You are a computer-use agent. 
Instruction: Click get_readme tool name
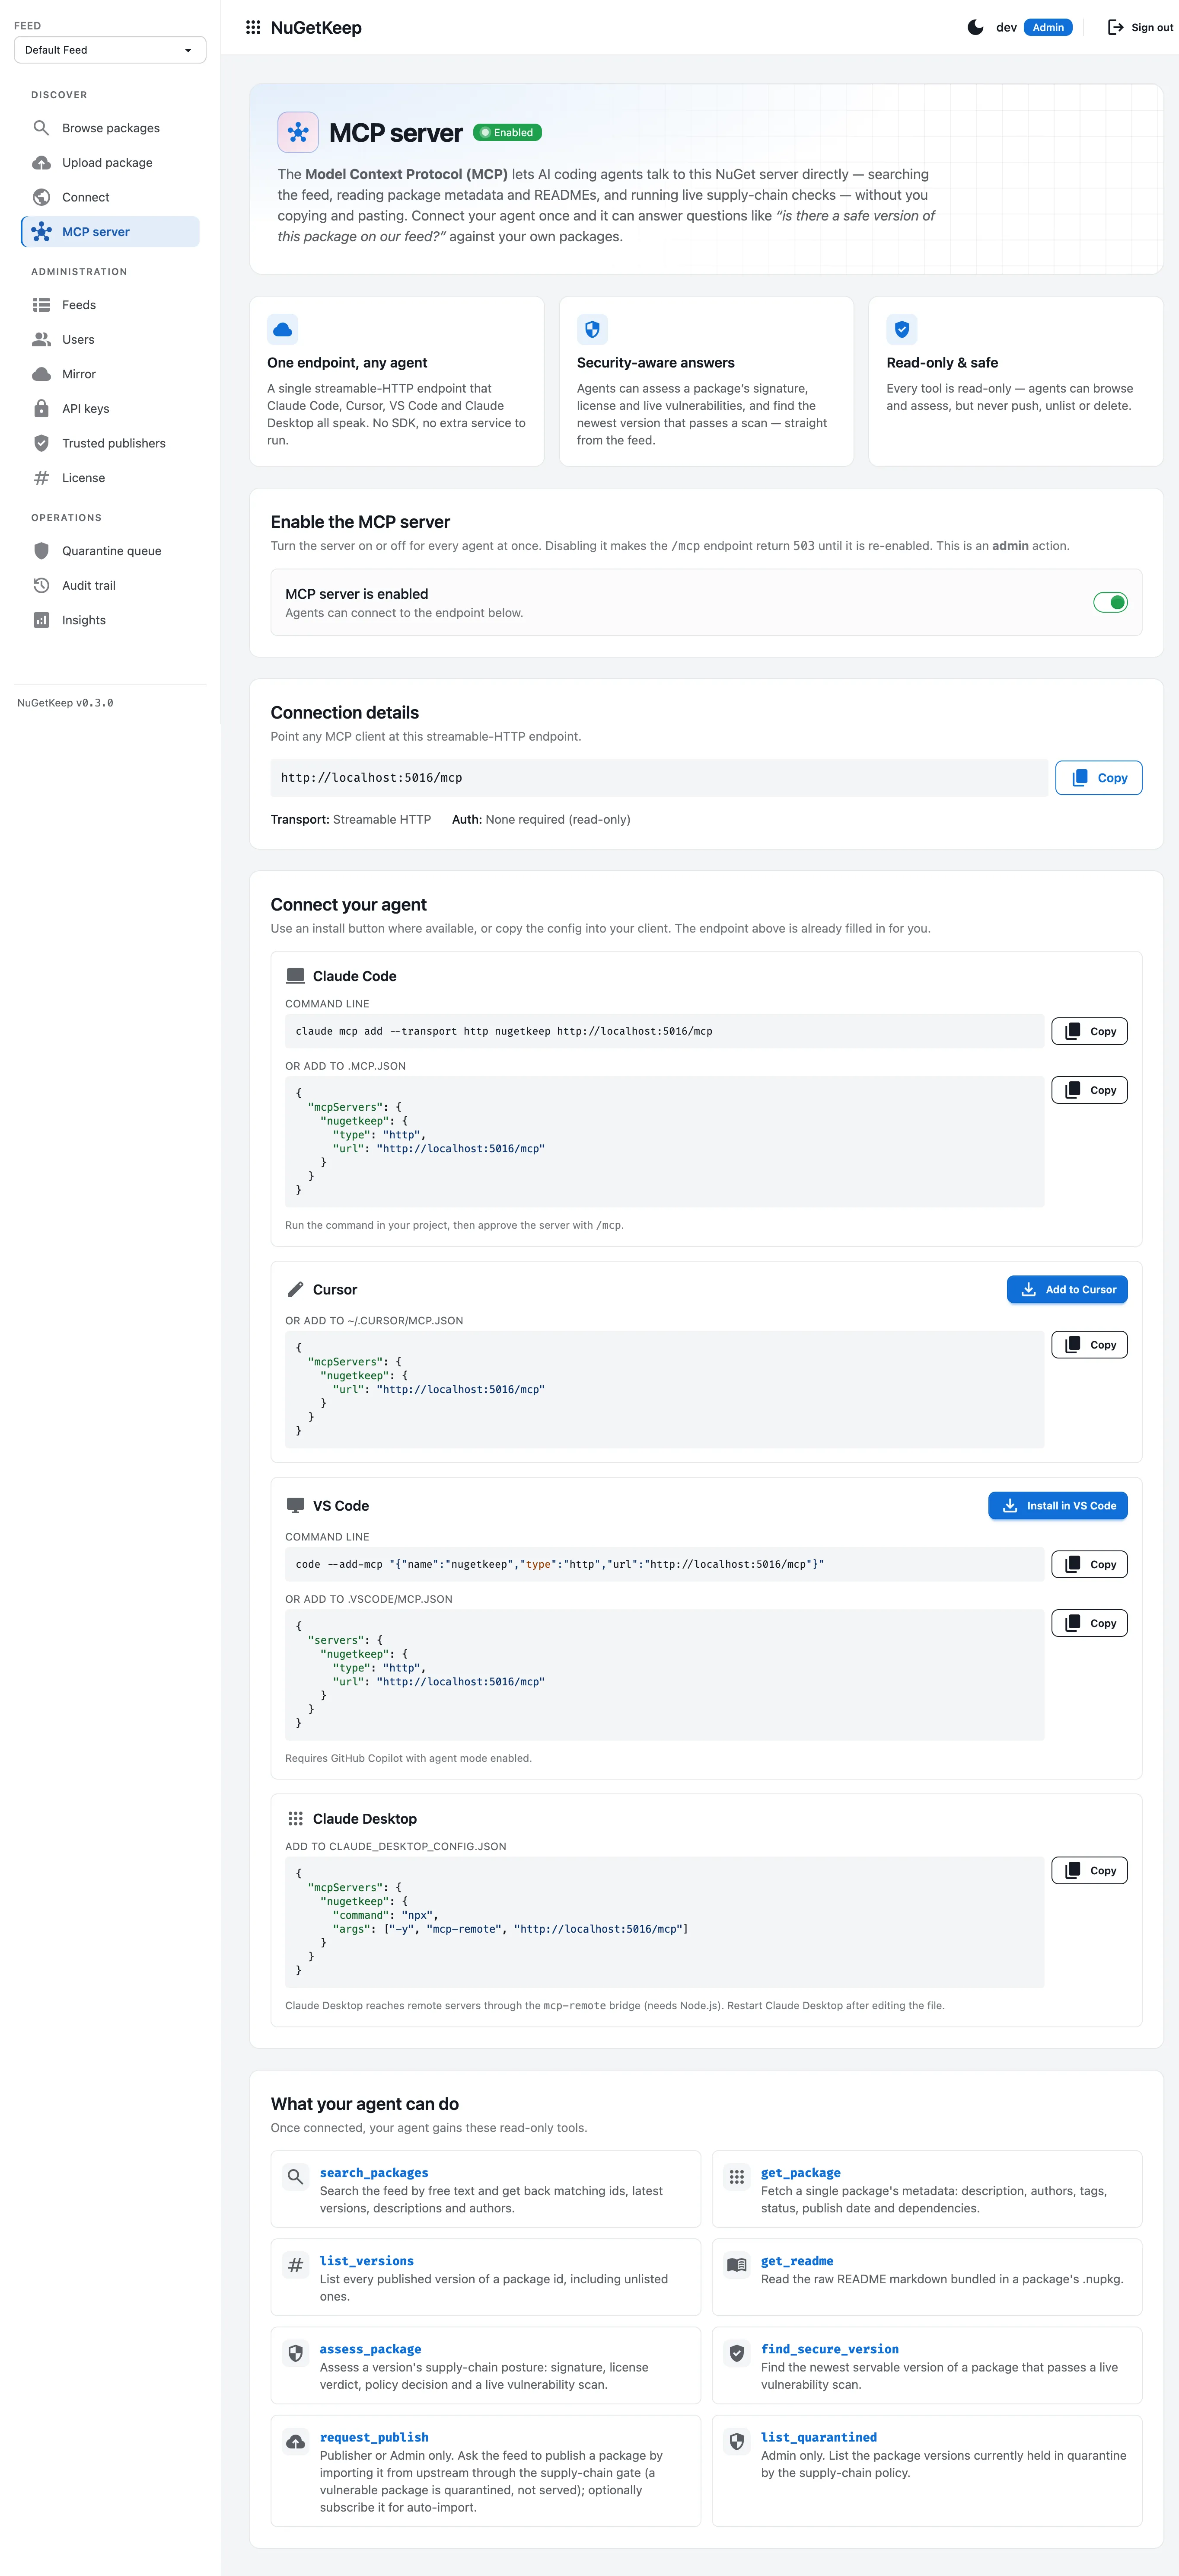(797, 2261)
